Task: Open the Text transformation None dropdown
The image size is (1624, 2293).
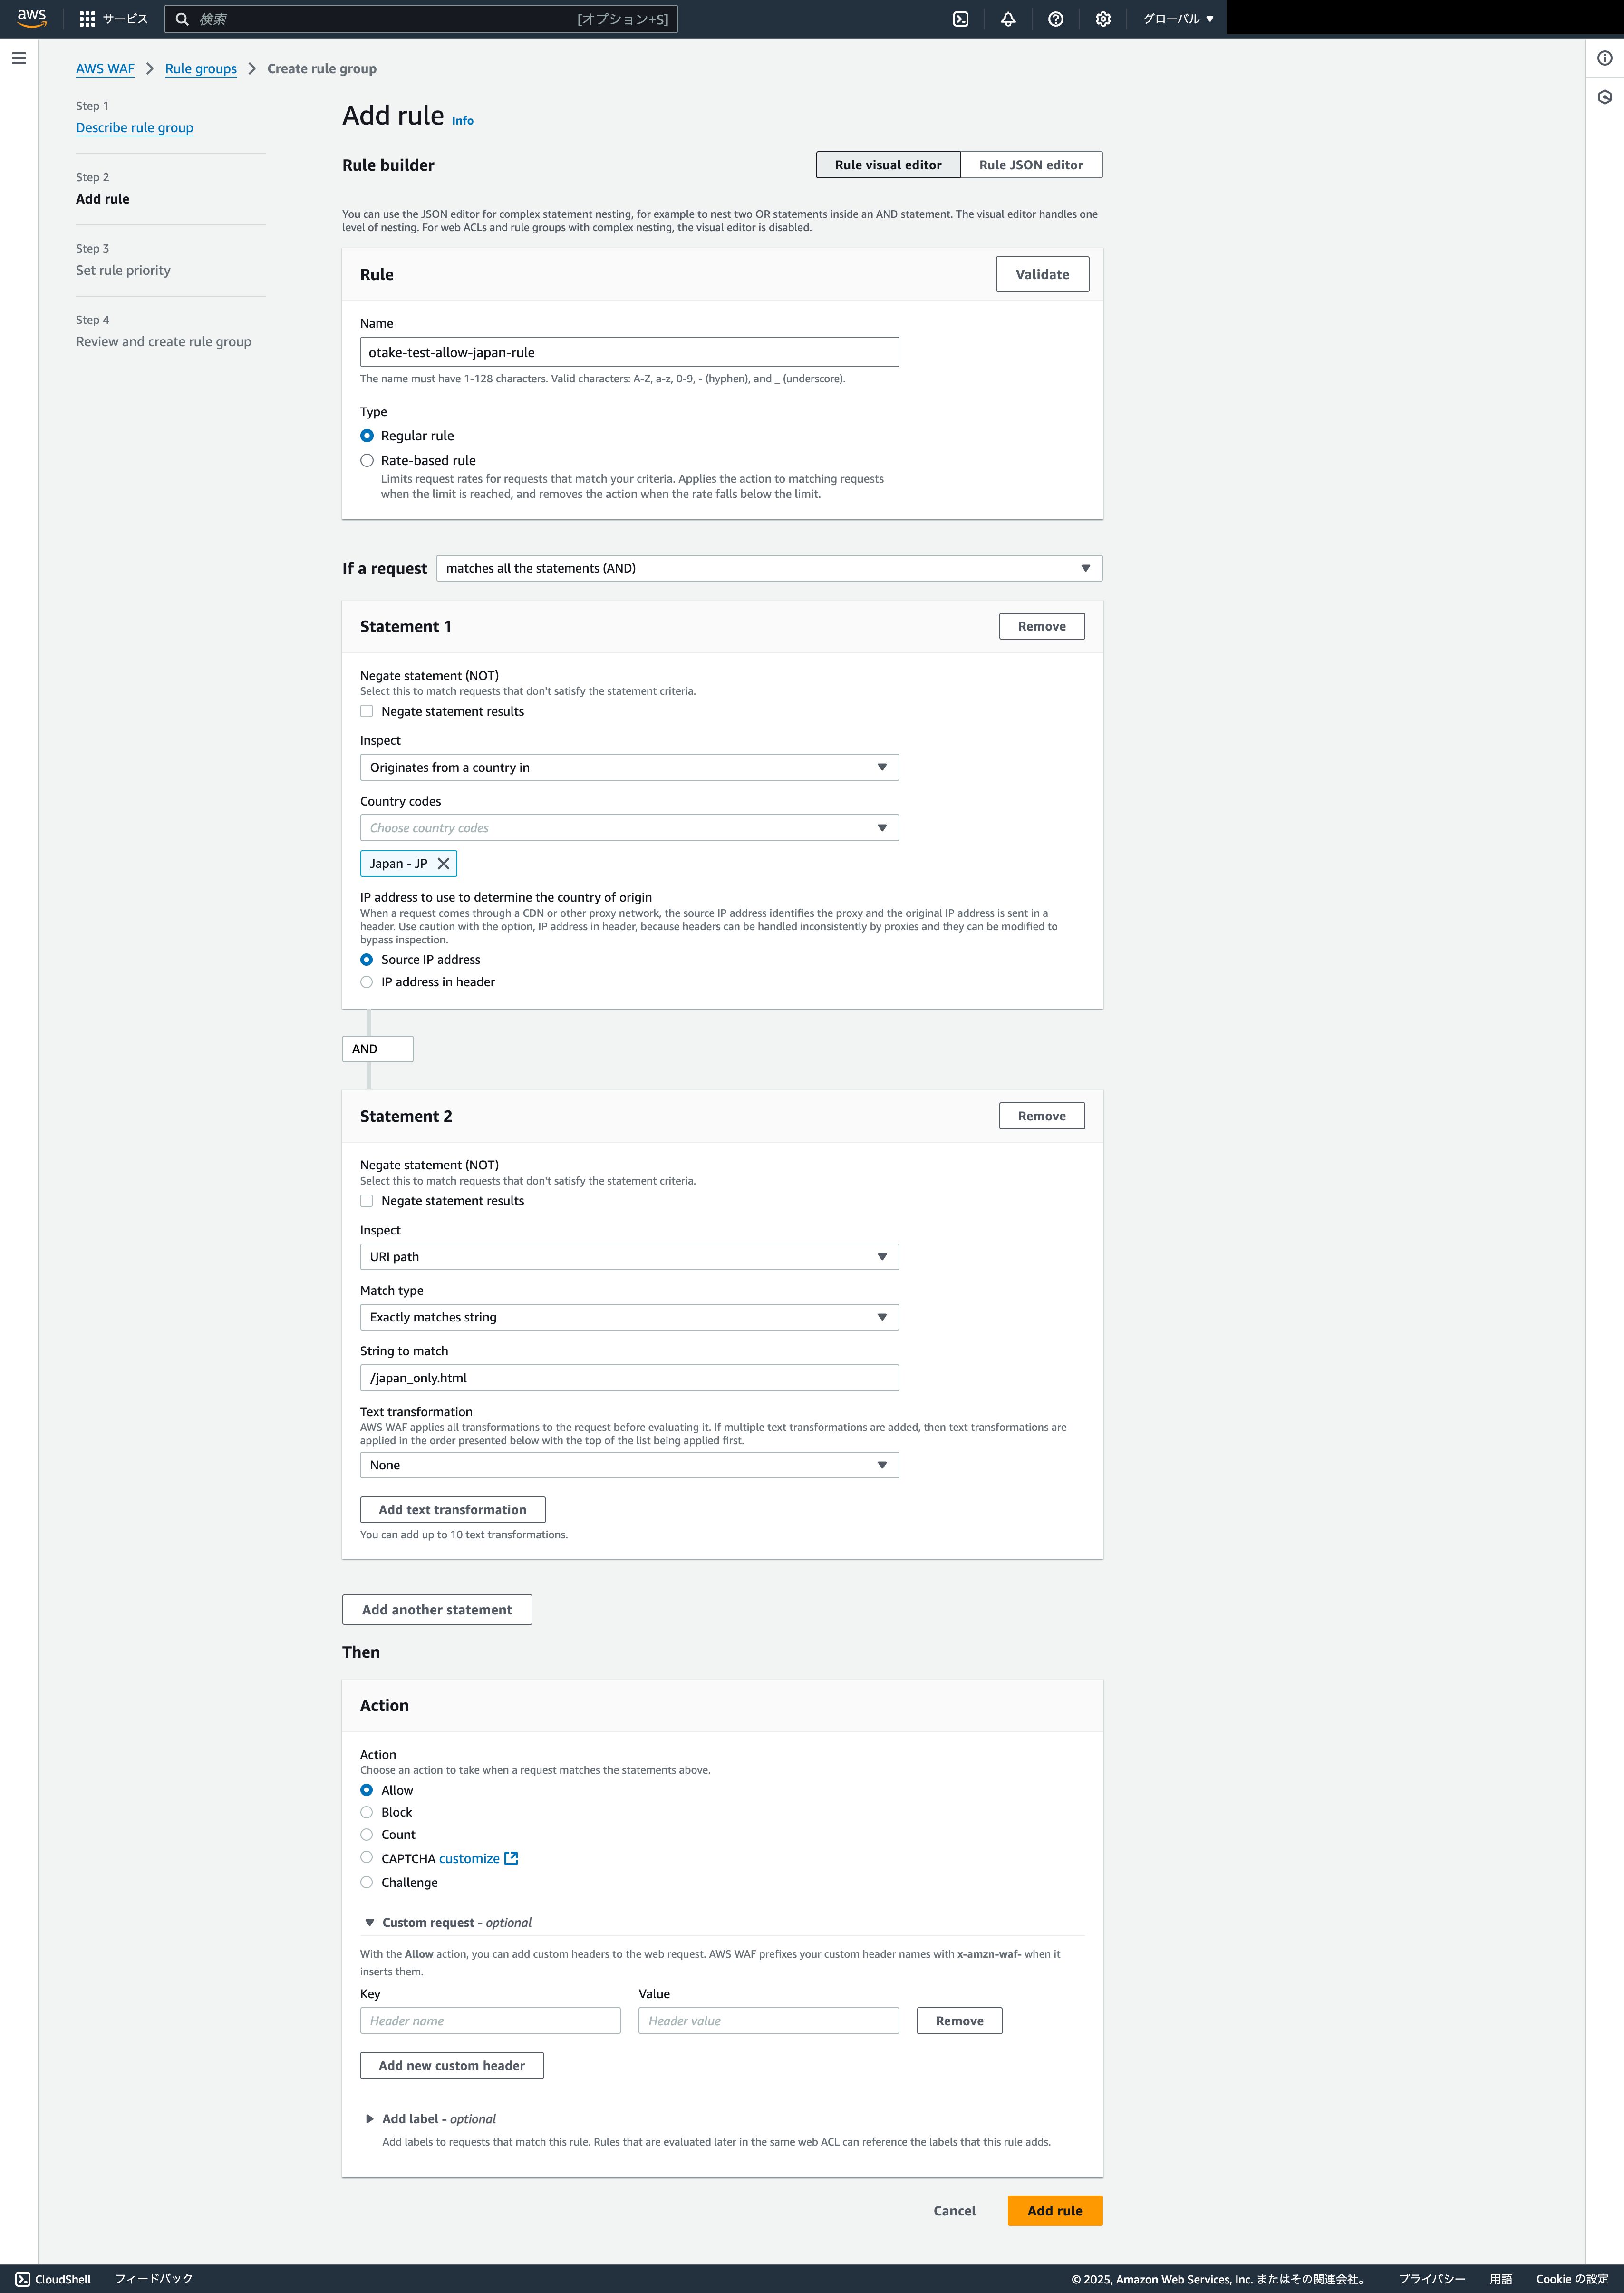Action: (x=629, y=1465)
